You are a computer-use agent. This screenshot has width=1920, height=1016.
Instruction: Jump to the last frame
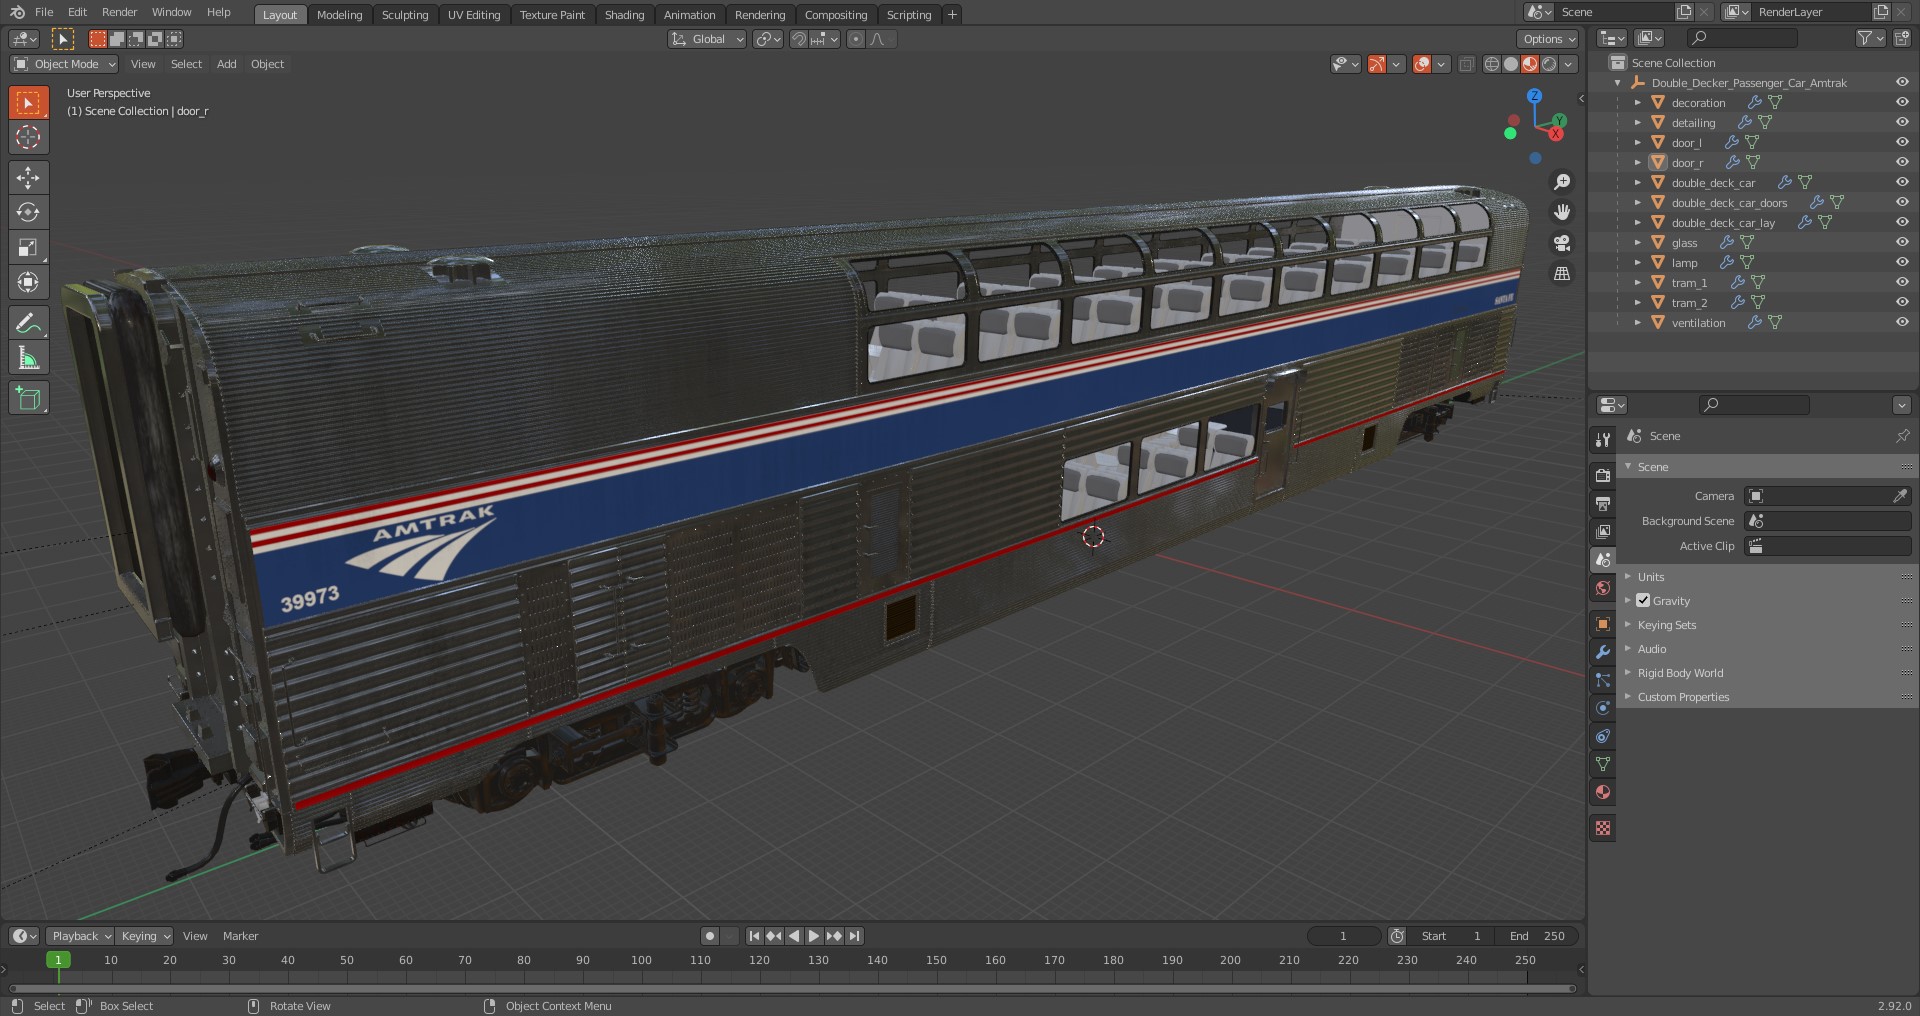coord(854,936)
